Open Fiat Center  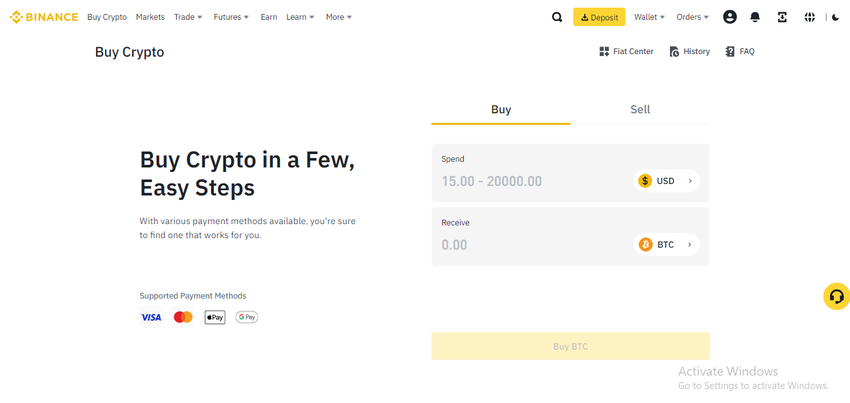[x=626, y=51]
